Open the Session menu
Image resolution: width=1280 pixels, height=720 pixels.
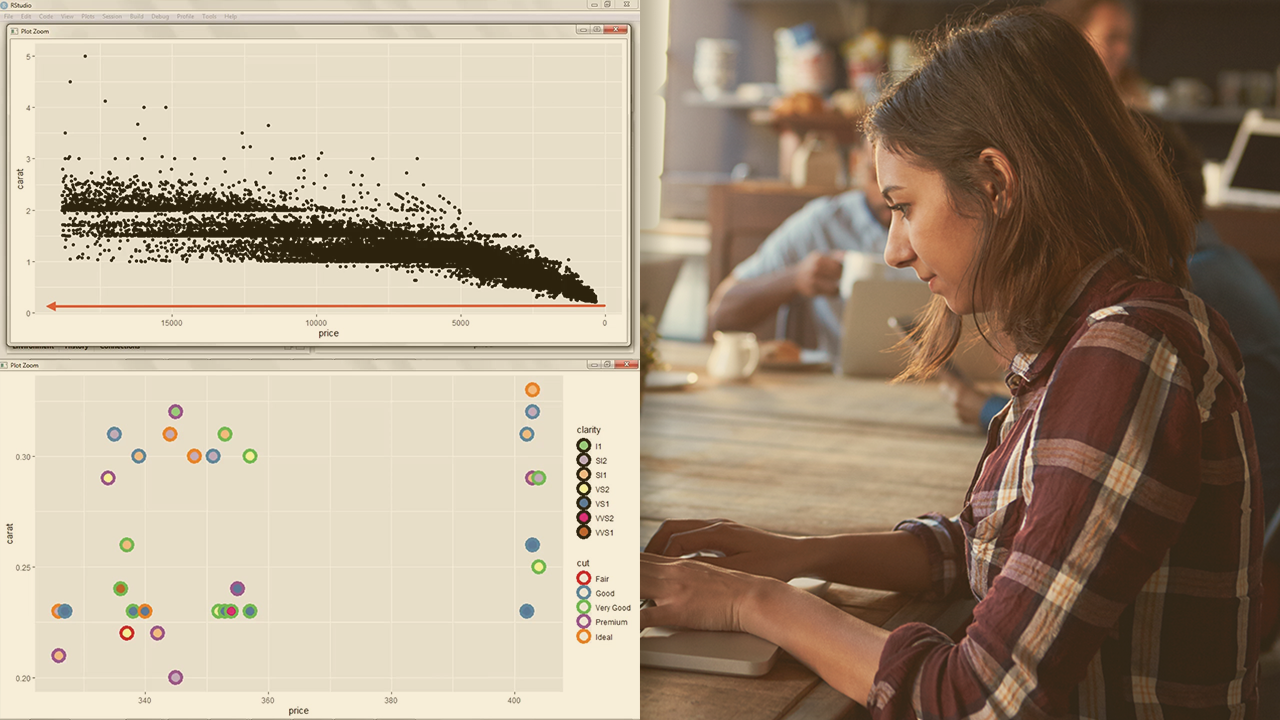point(112,17)
